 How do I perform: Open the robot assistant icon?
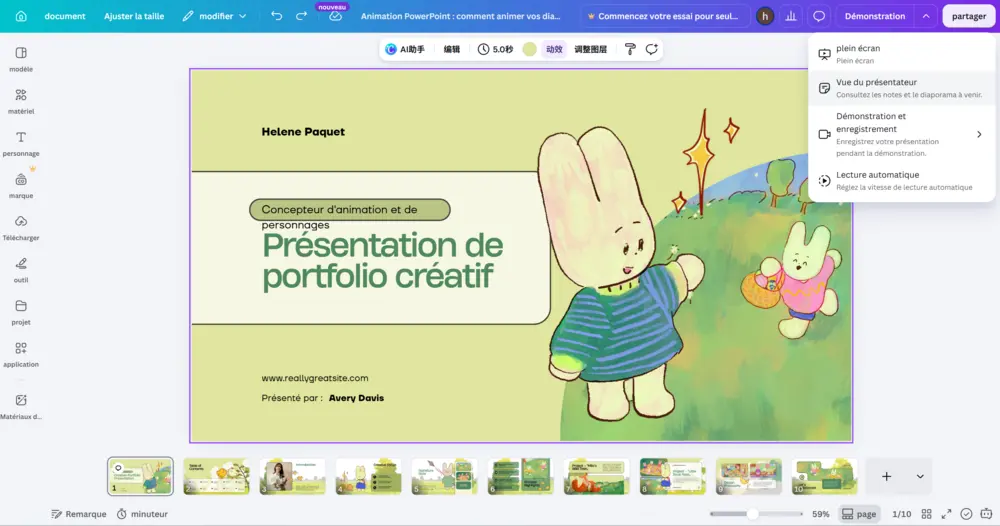(987, 514)
